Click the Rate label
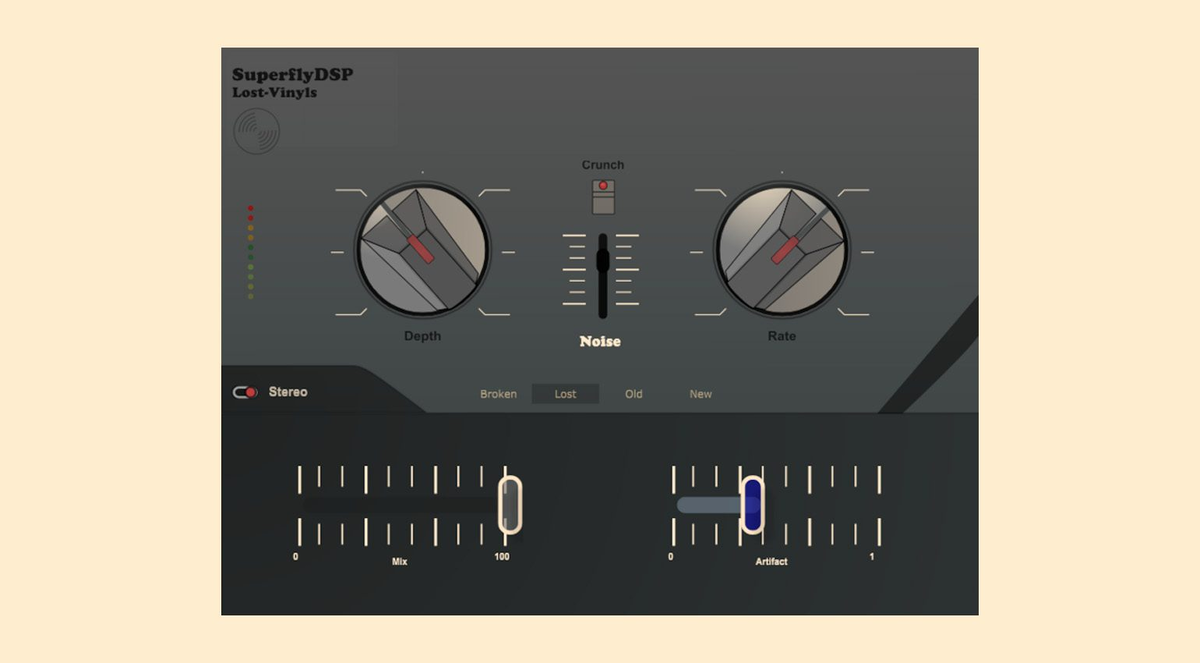The image size is (1200, 663). tap(781, 336)
